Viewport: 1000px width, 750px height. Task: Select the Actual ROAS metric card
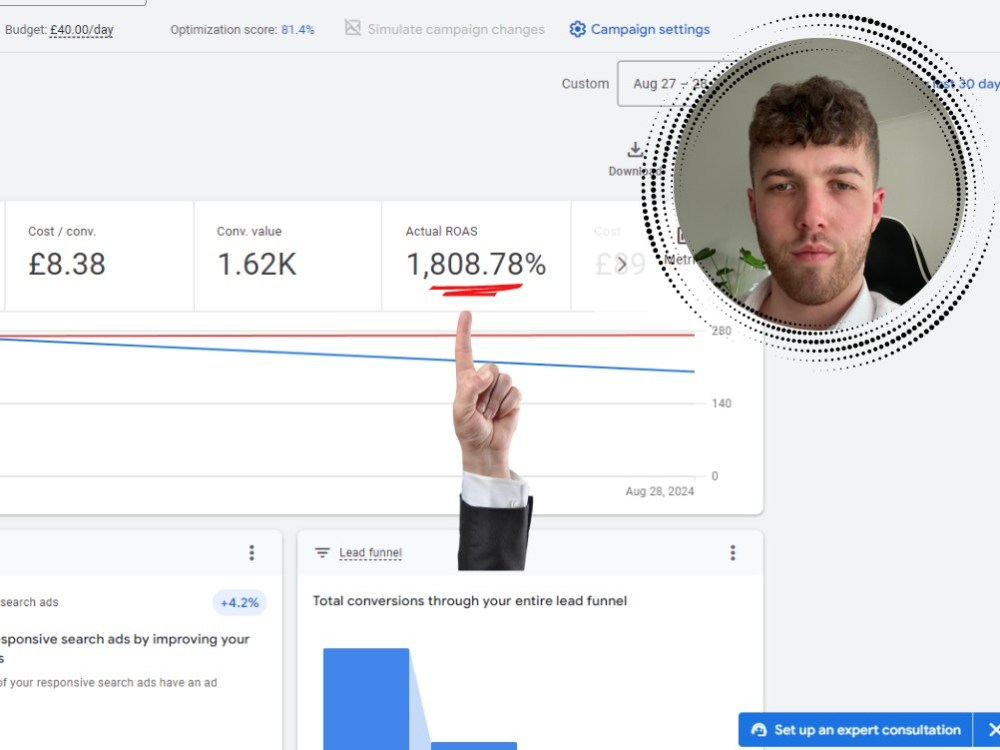coord(476,256)
